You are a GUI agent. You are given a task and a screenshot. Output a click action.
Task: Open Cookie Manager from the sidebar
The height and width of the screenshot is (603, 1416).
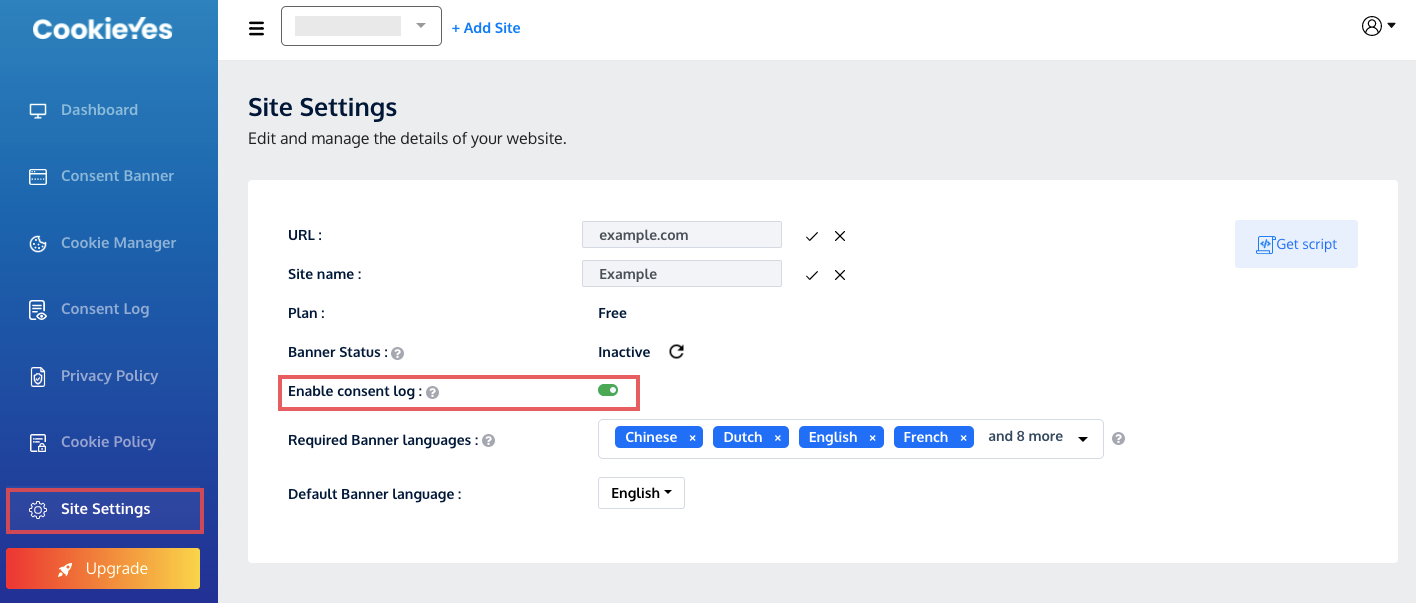(118, 243)
